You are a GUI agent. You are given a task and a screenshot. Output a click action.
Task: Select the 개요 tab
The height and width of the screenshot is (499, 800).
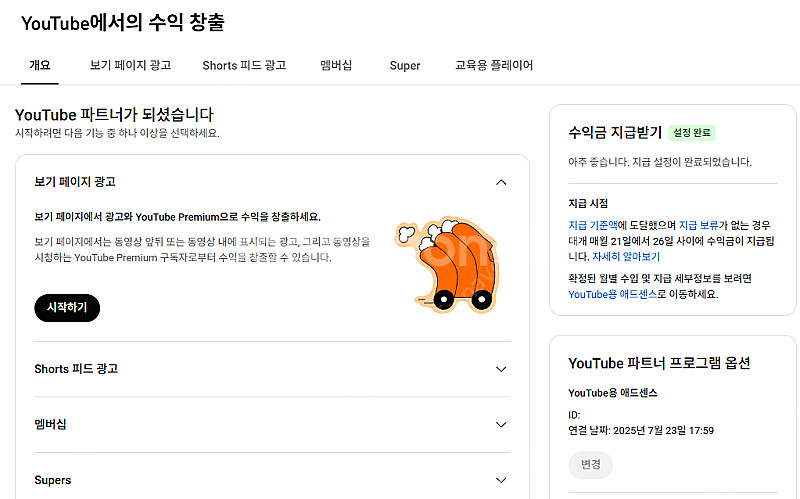(x=40, y=65)
